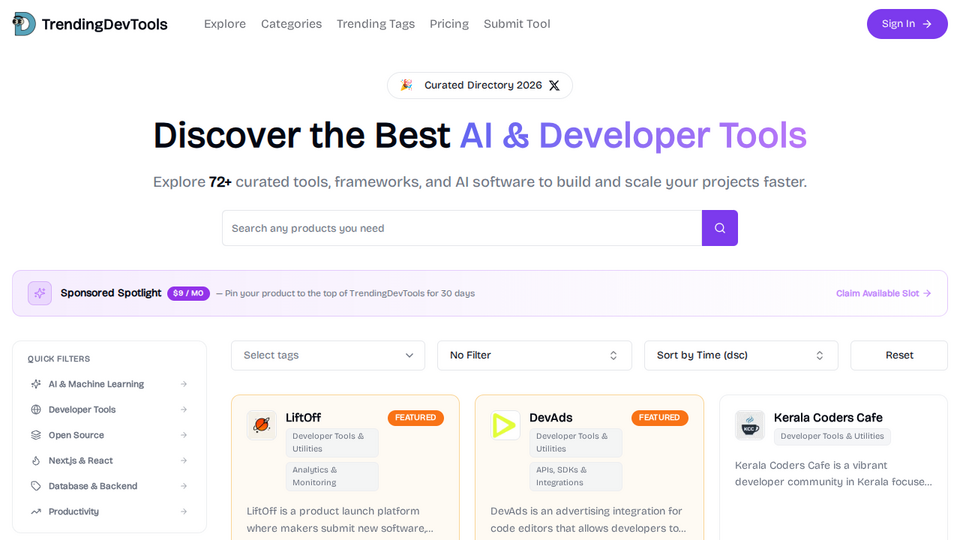This screenshot has height=540, width=960.
Task: Open the Kerala Coders Cafe card title
Action: tap(828, 418)
